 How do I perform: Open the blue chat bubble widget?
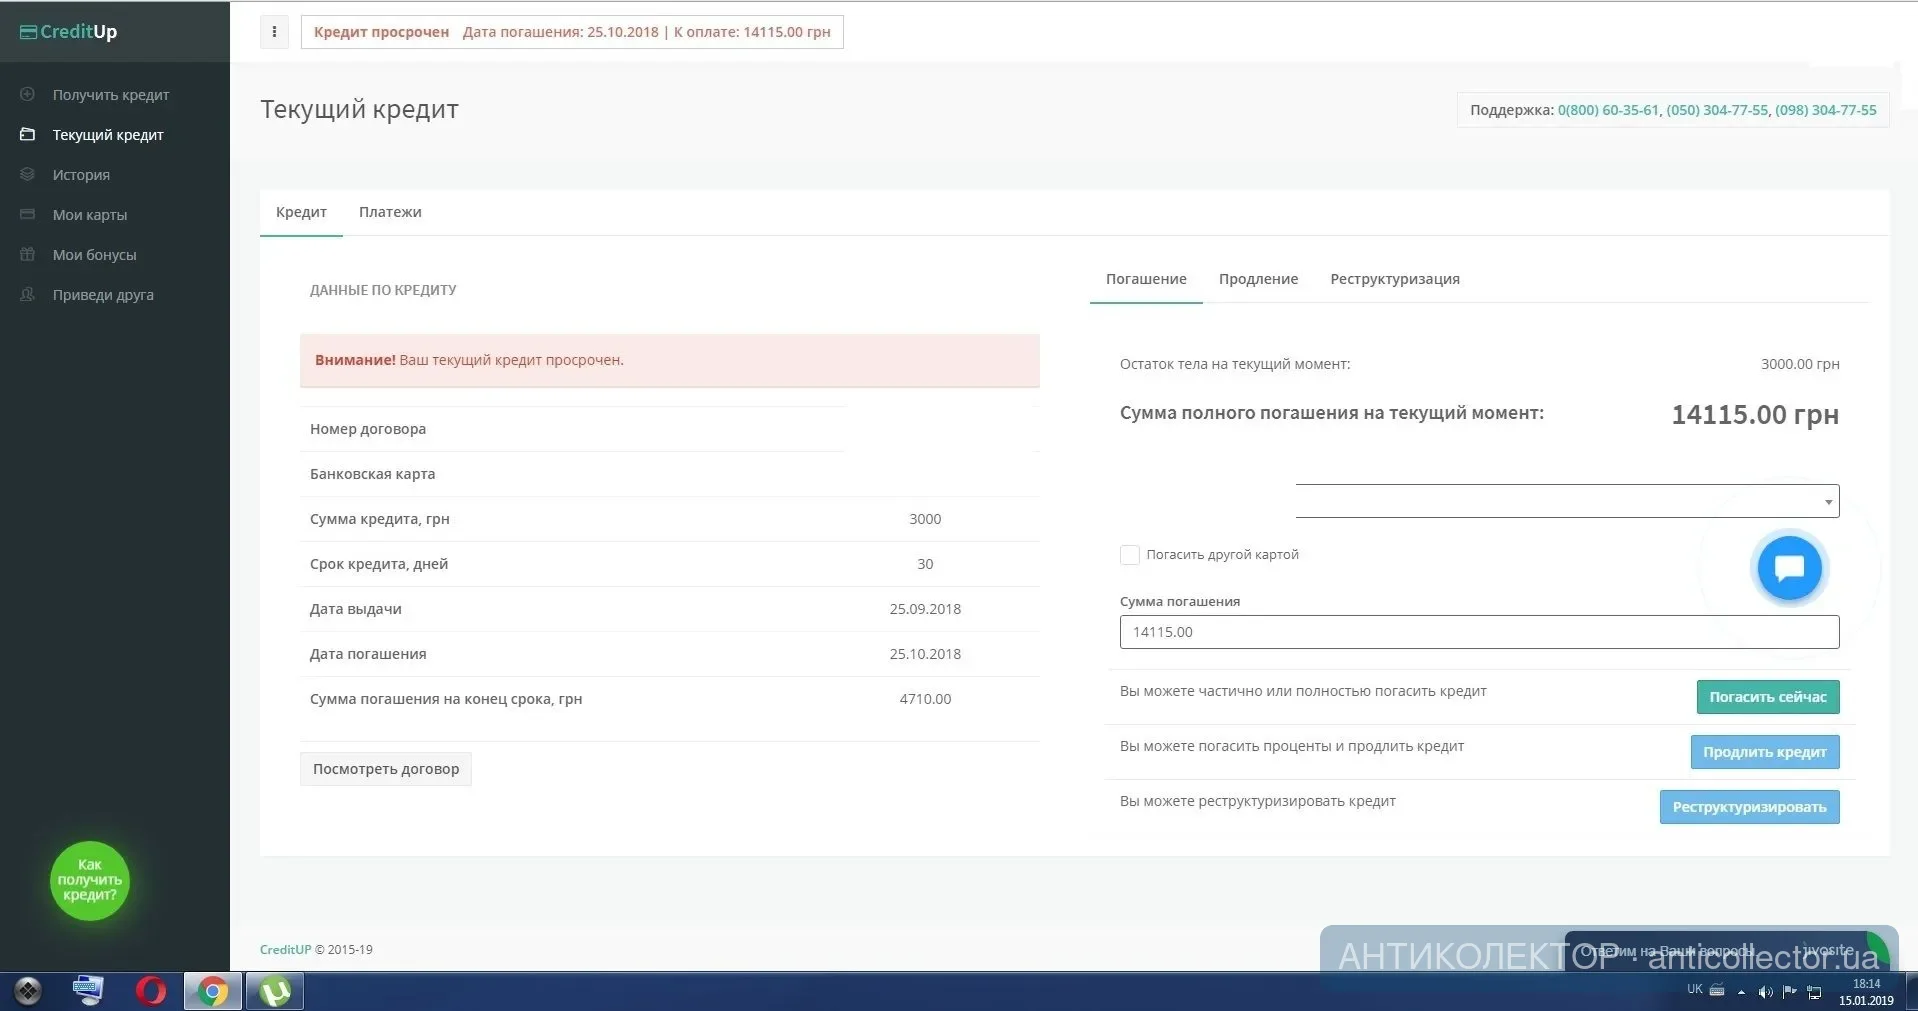pyautogui.click(x=1788, y=568)
